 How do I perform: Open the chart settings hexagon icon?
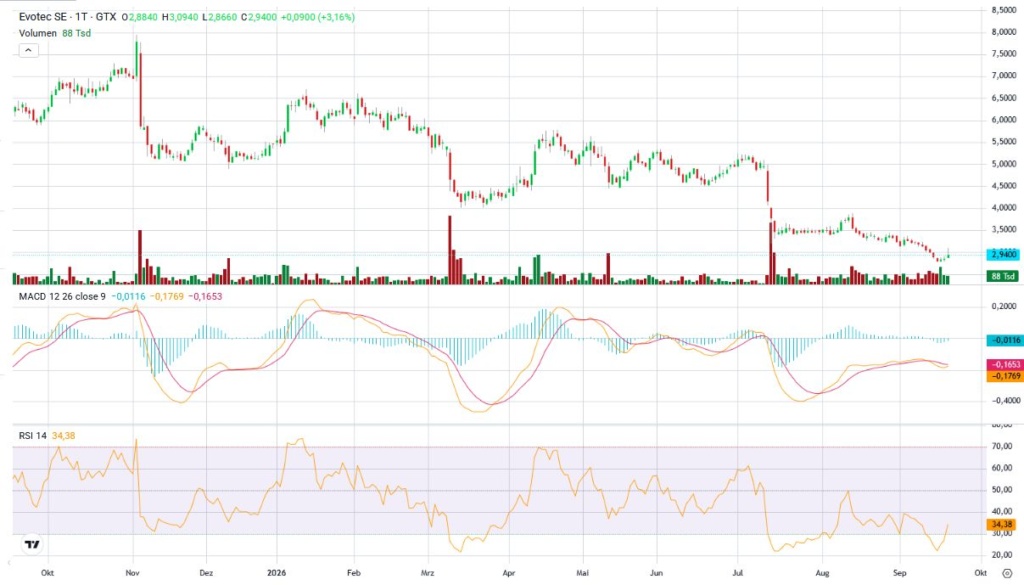tap(1007, 573)
